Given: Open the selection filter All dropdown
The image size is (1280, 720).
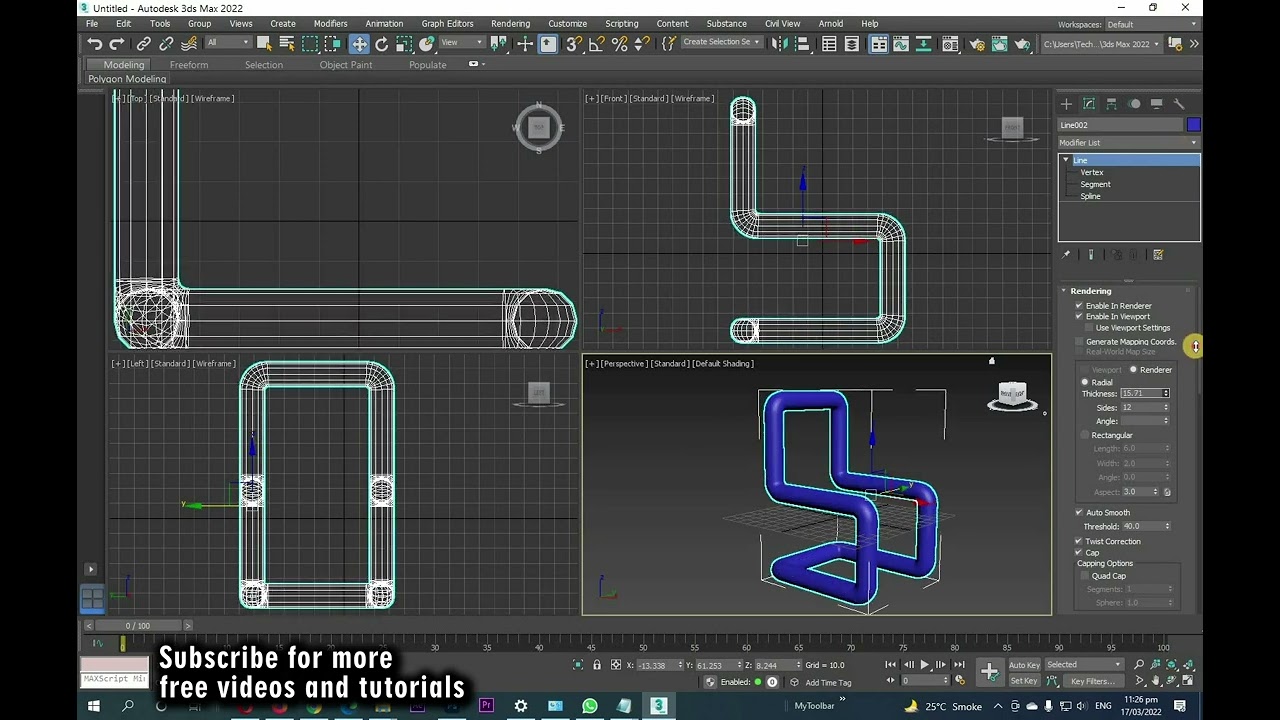Looking at the screenshot, I should coord(228,43).
